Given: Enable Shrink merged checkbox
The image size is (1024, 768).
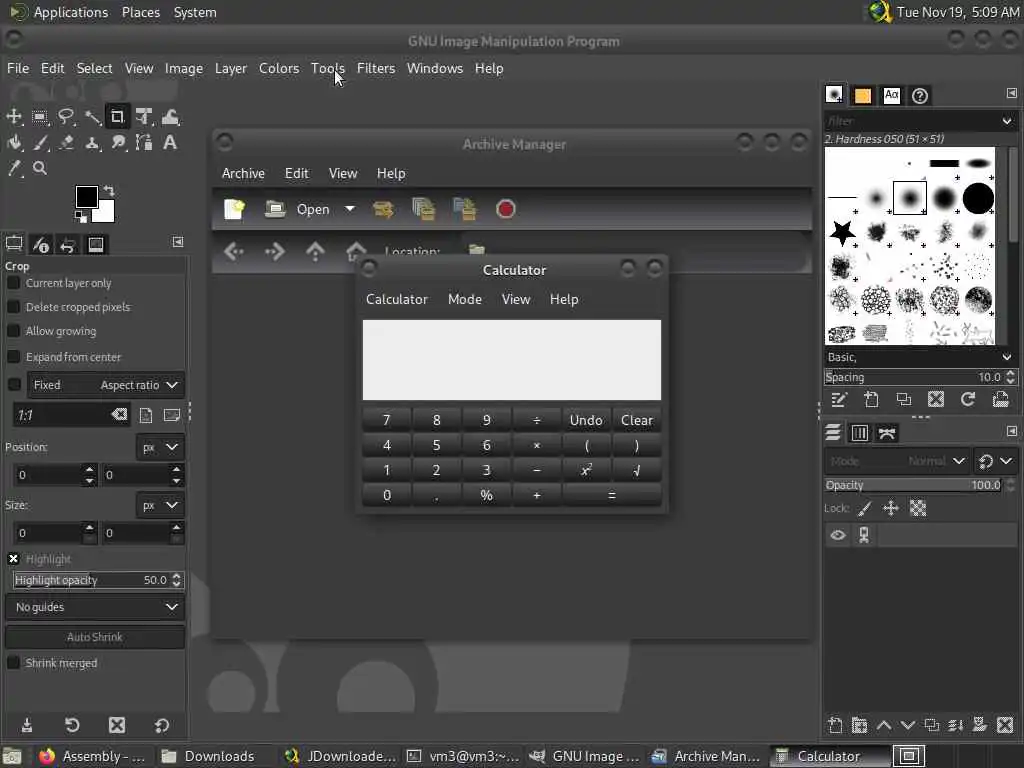Looking at the screenshot, I should point(13,663).
